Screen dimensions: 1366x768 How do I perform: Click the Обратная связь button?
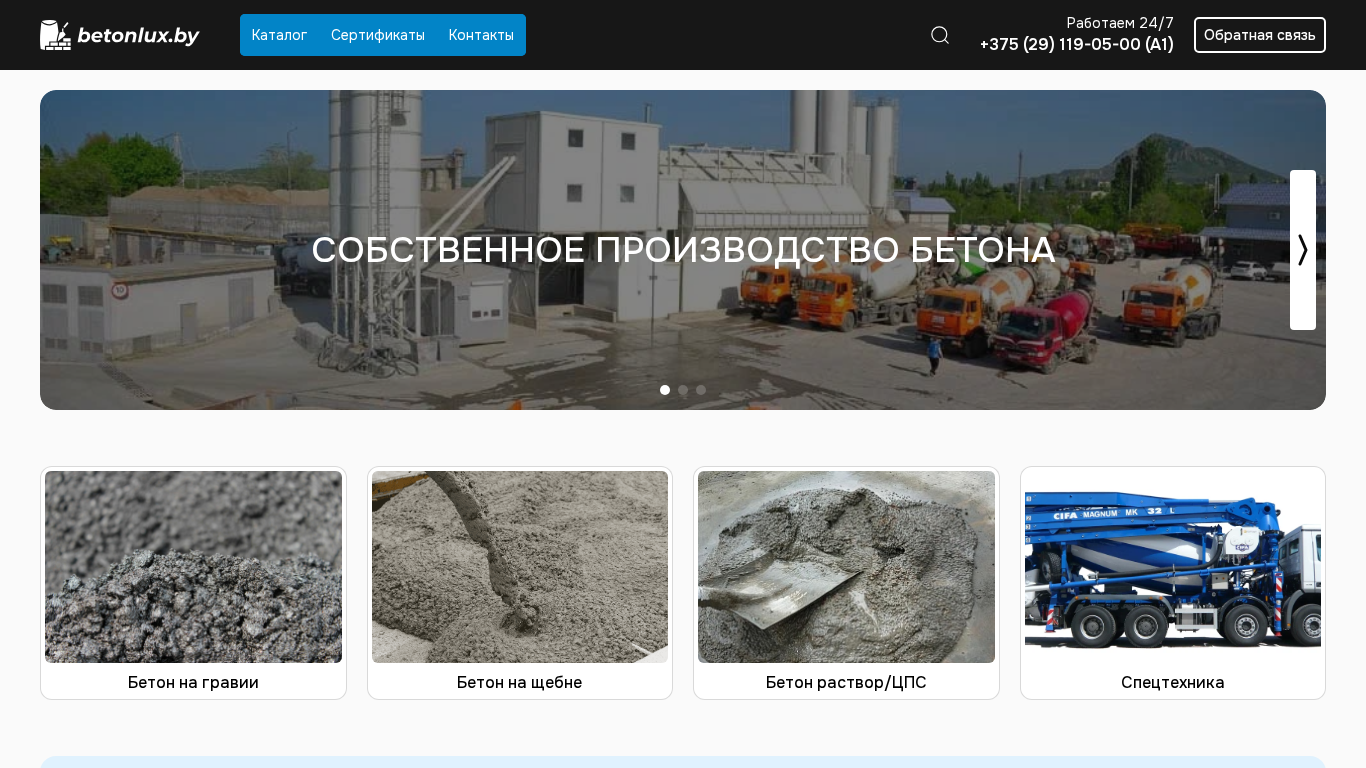point(1260,35)
